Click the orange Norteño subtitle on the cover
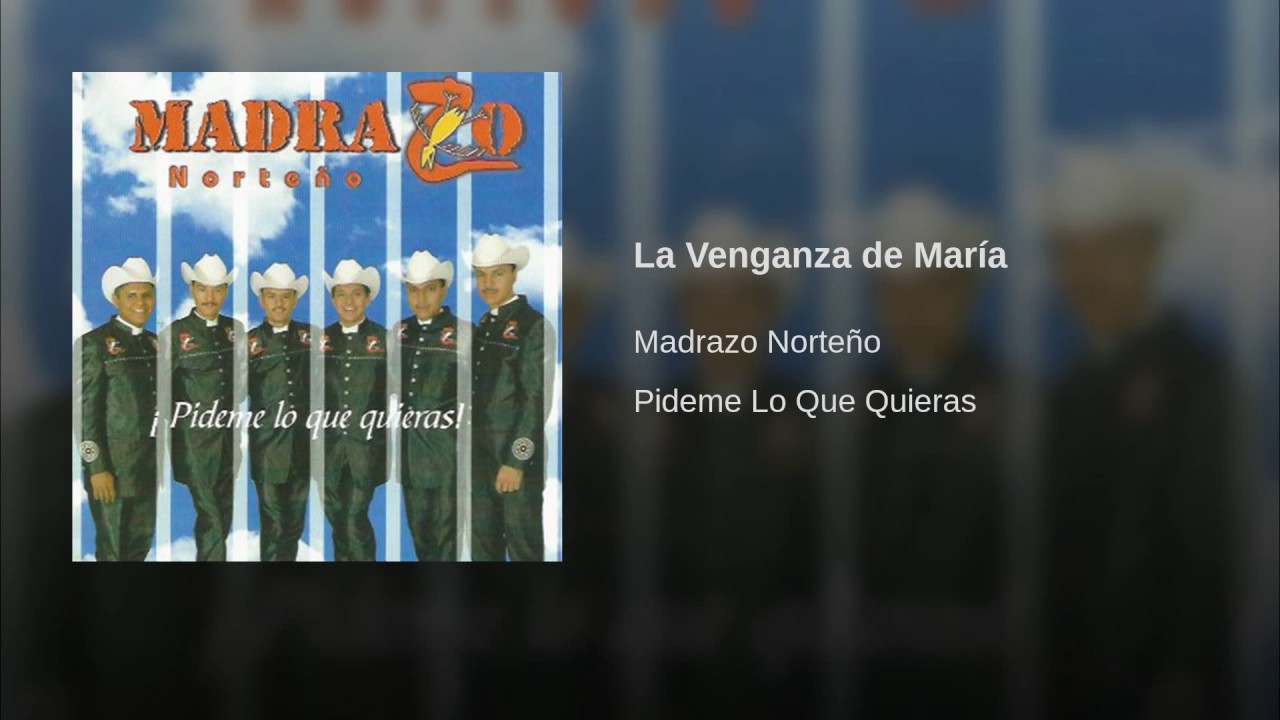Image resolution: width=1280 pixels, height=720 pixels. click(x=265, y=178)
